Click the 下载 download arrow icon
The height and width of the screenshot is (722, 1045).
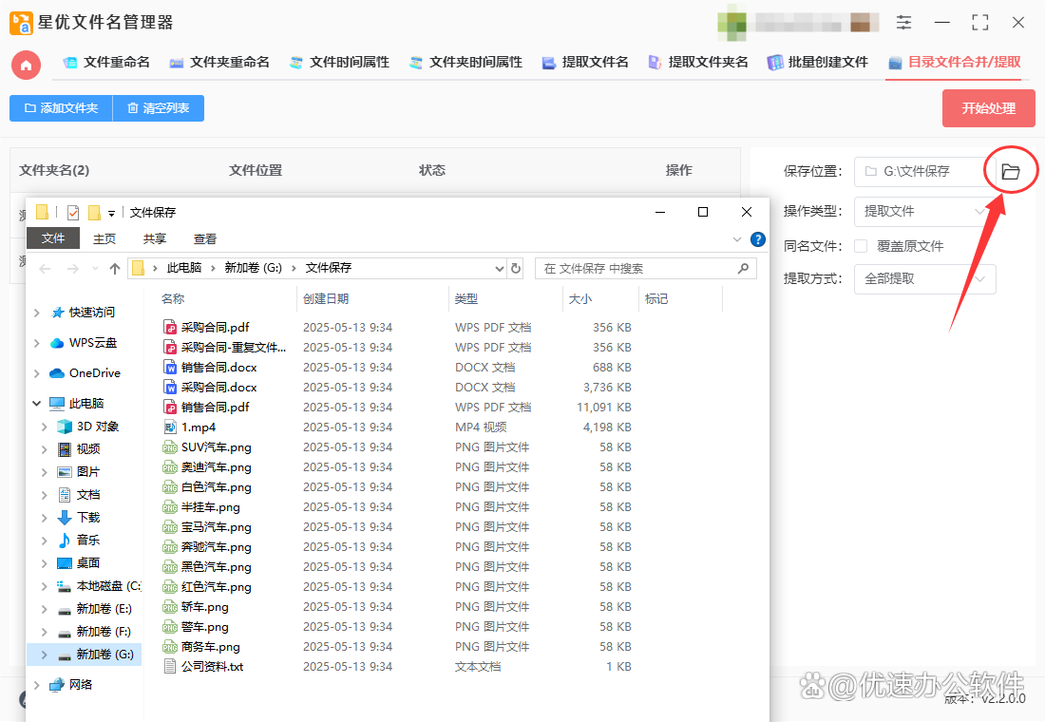65,517
